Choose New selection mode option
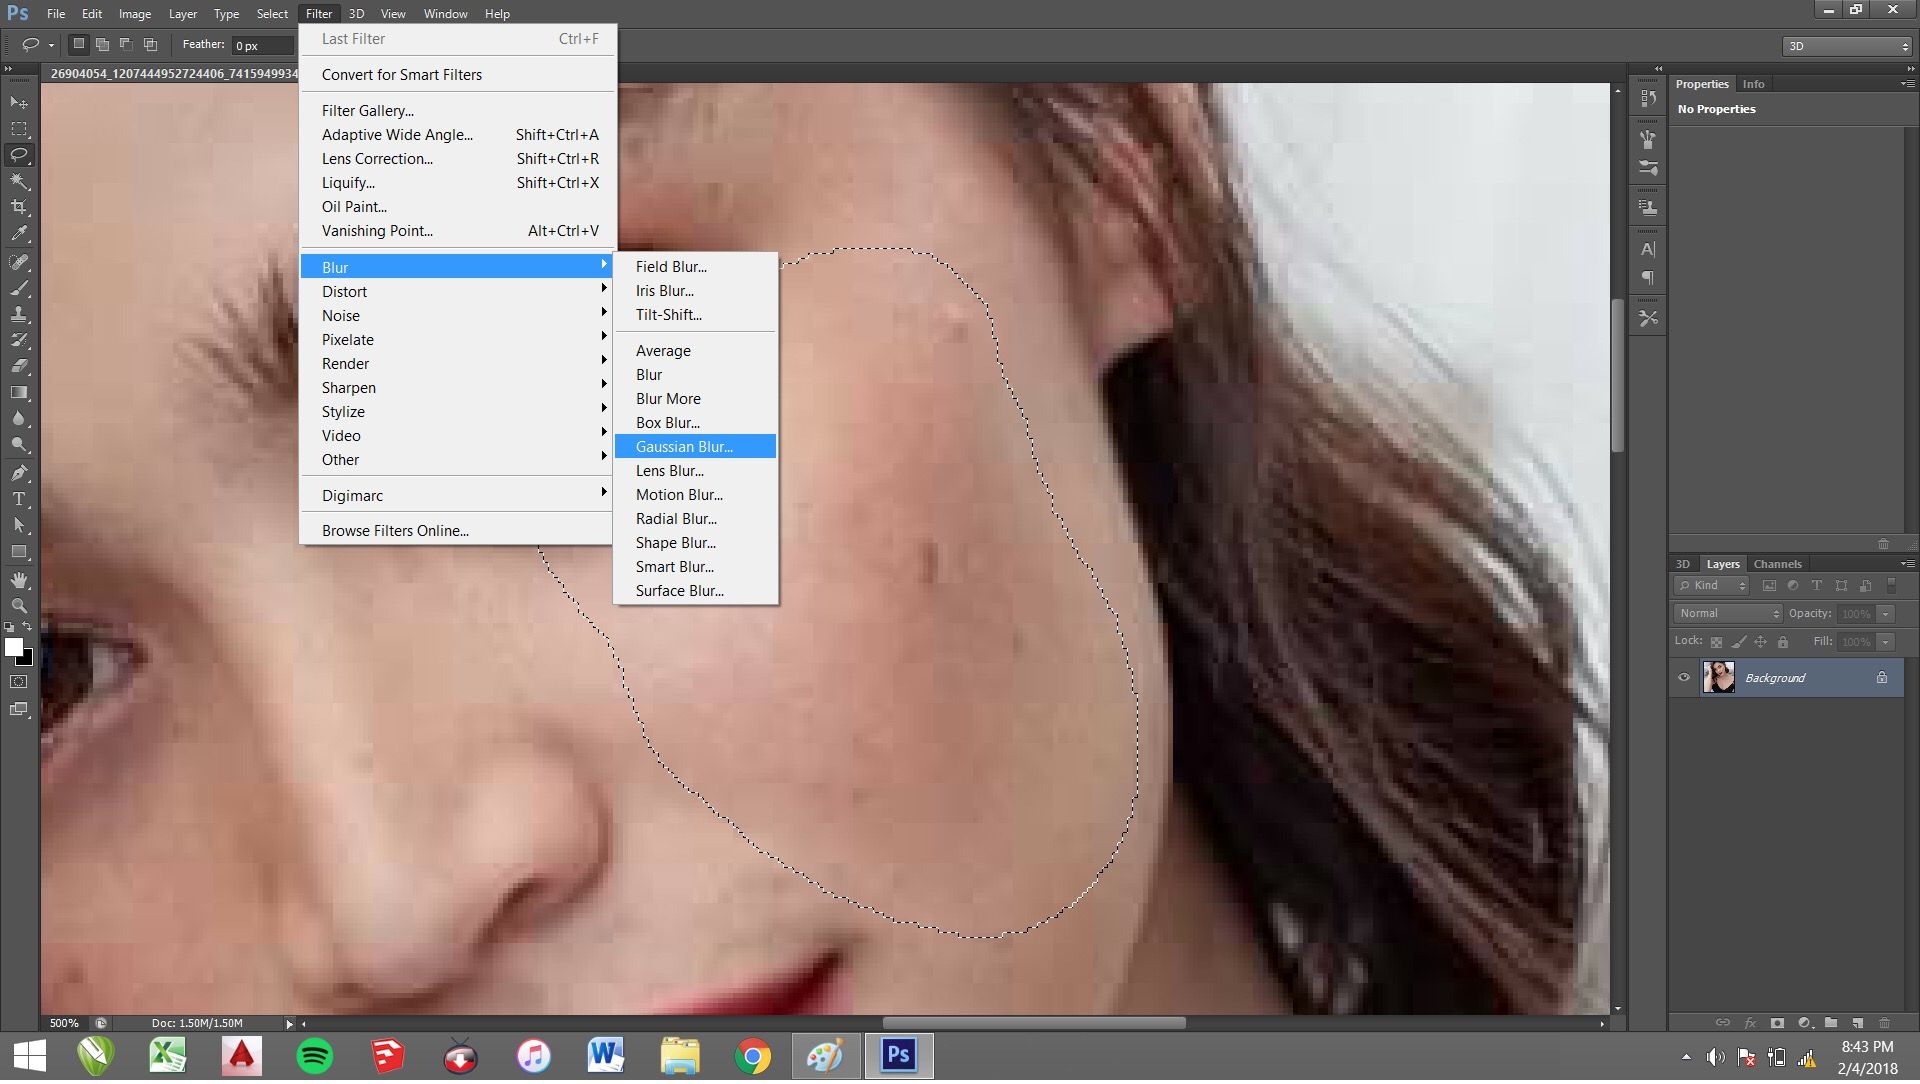The width and height of the screenshot is (1920, 1084). 79,44
